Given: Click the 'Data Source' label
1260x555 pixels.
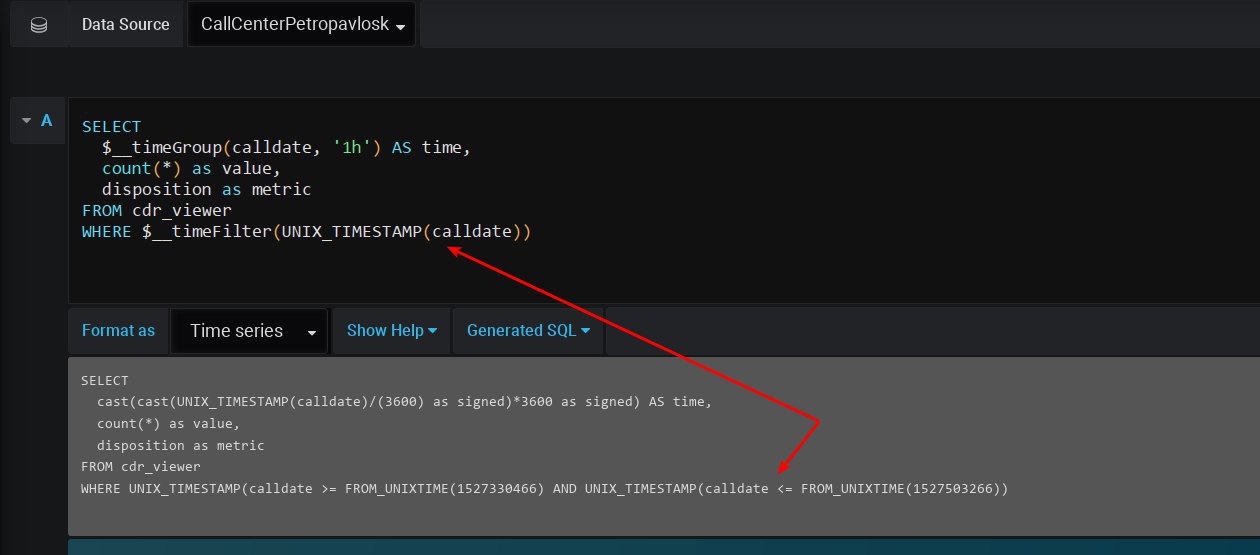Looking at the screenshot, I should tap(125, 24).
